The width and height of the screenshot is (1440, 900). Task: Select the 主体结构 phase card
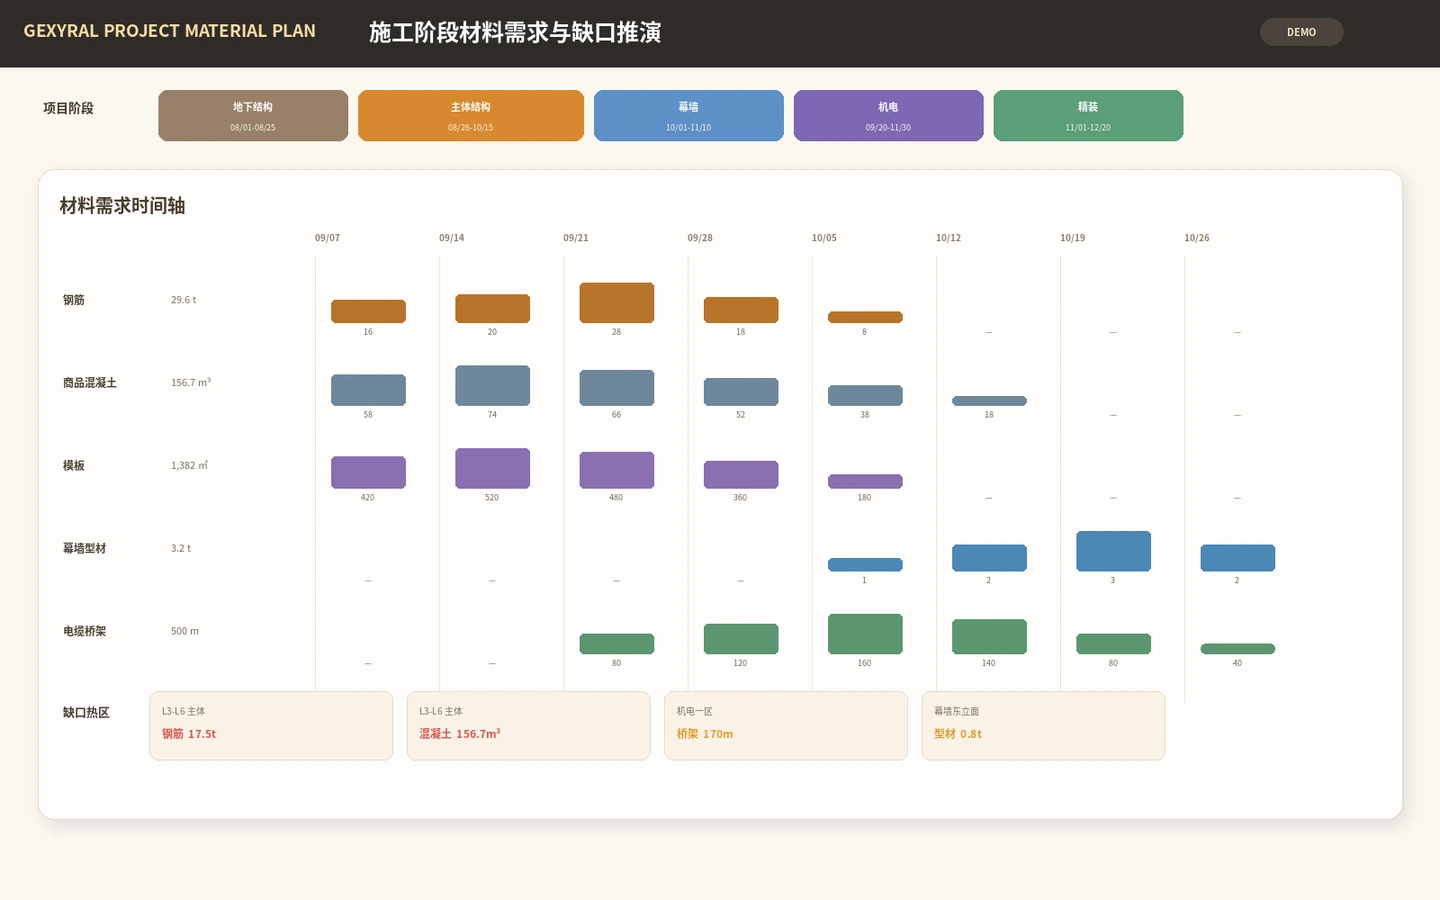tap(471, 116)
